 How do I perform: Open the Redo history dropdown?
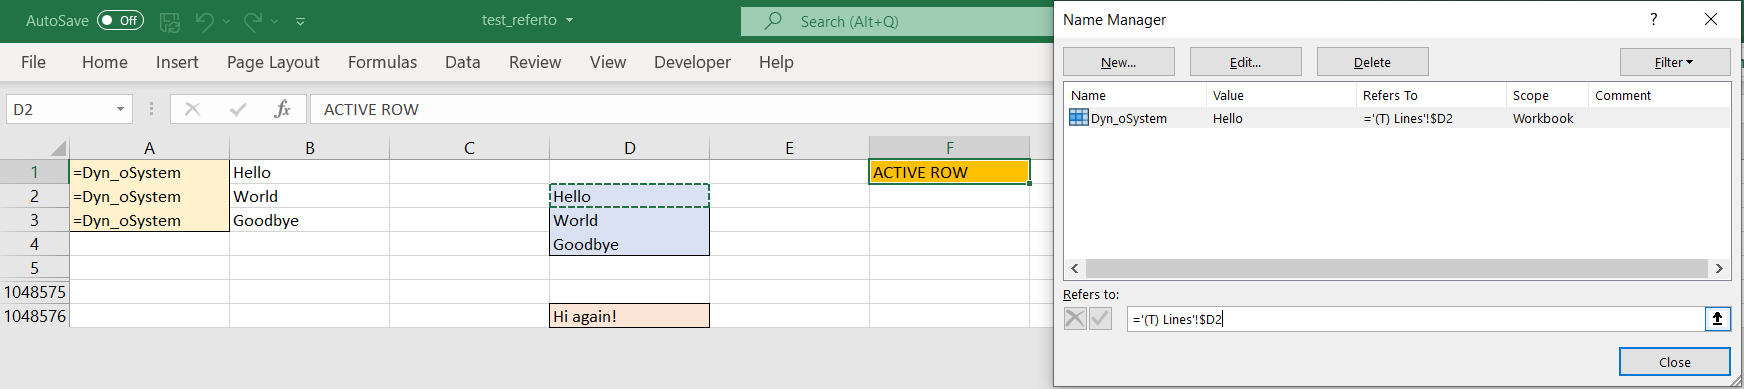[x=275, y=21]
